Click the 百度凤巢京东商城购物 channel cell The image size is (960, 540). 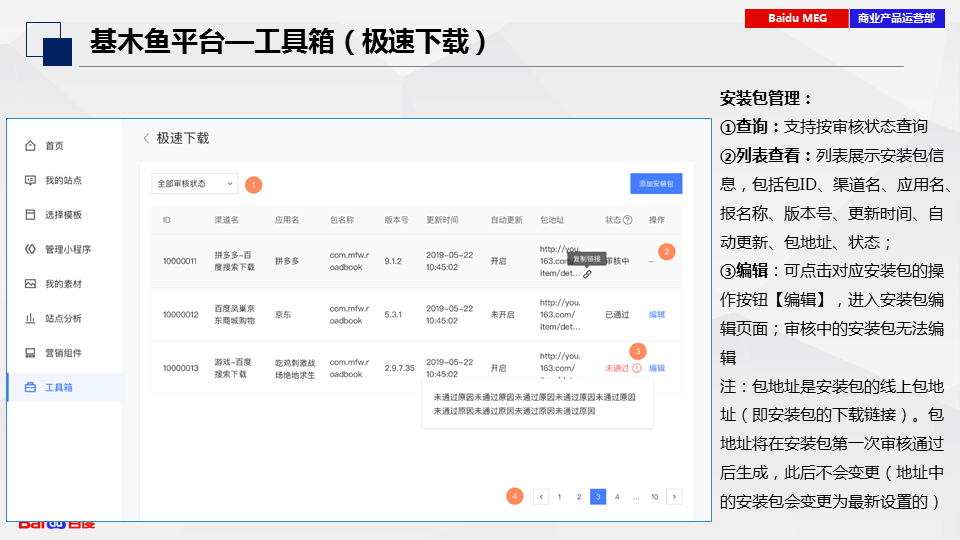coord(234,315)
